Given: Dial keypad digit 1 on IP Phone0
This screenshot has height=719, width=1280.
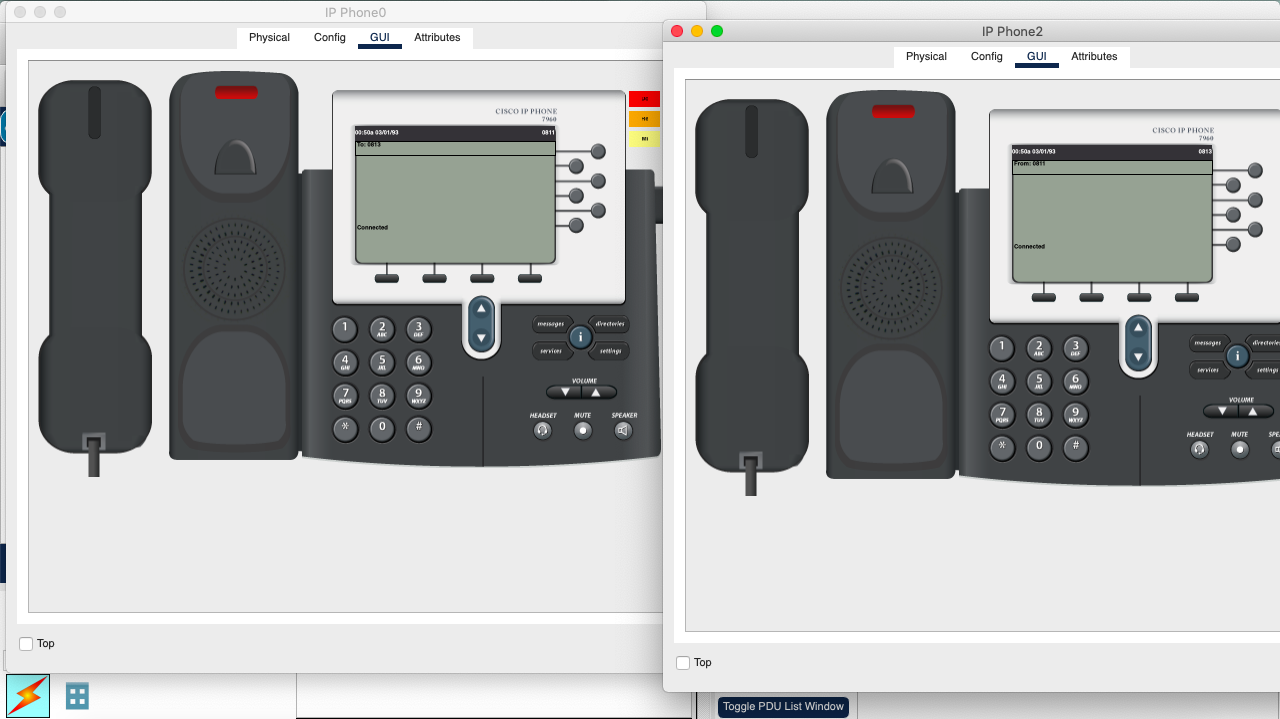Looking at the screenshot, I should 345,328.
